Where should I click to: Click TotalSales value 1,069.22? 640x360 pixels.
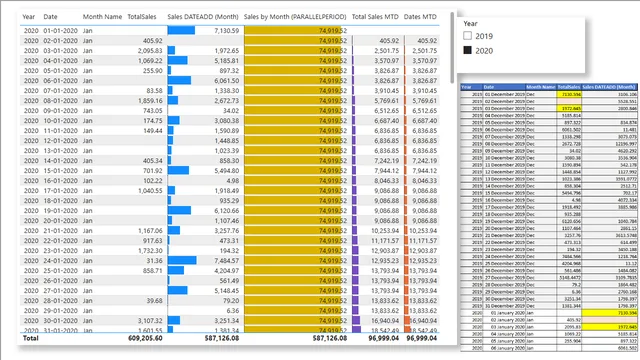(150, 61)
